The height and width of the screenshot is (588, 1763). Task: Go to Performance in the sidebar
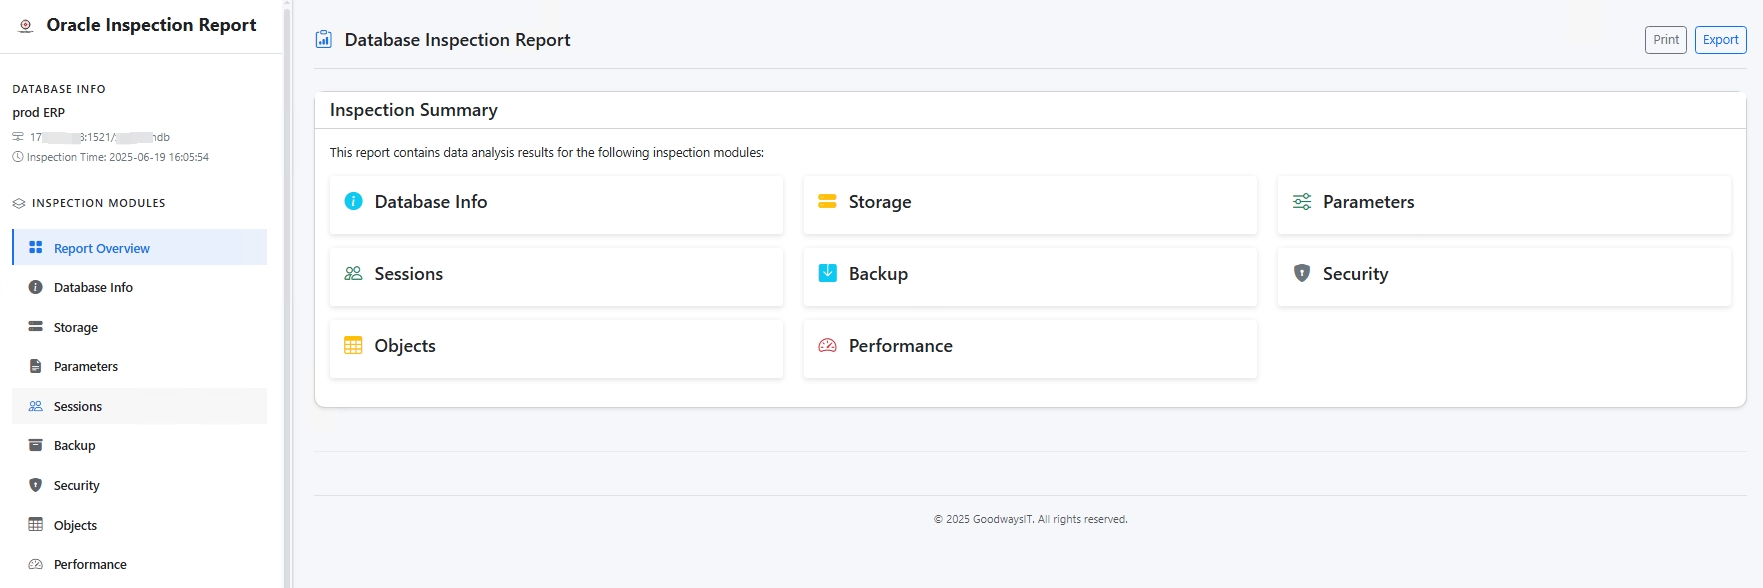pos(140,564)
